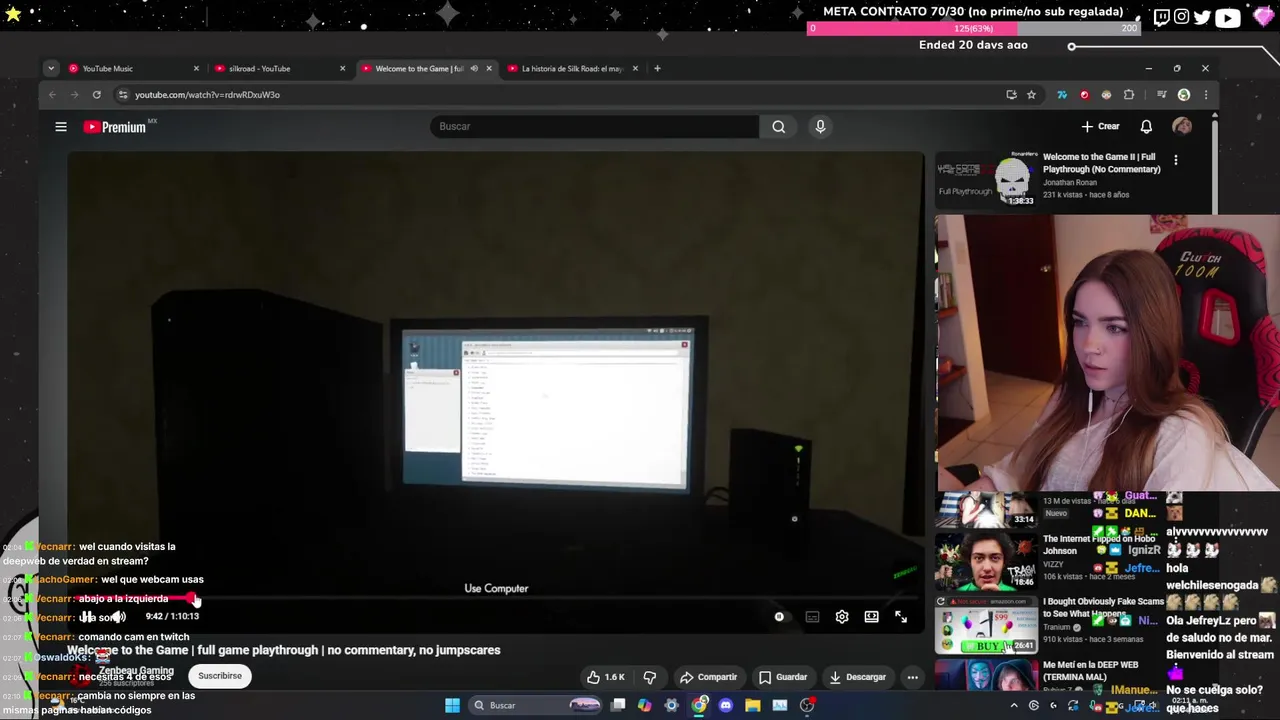Mute the video volume speaker
The height and width of the screenshot is (720, 1280).
coord(118,617)
